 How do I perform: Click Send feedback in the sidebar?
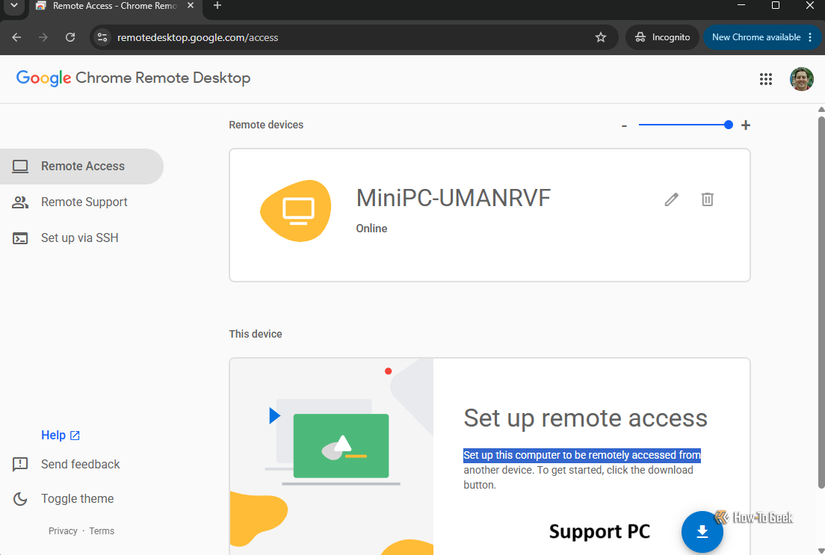[81, 464]
